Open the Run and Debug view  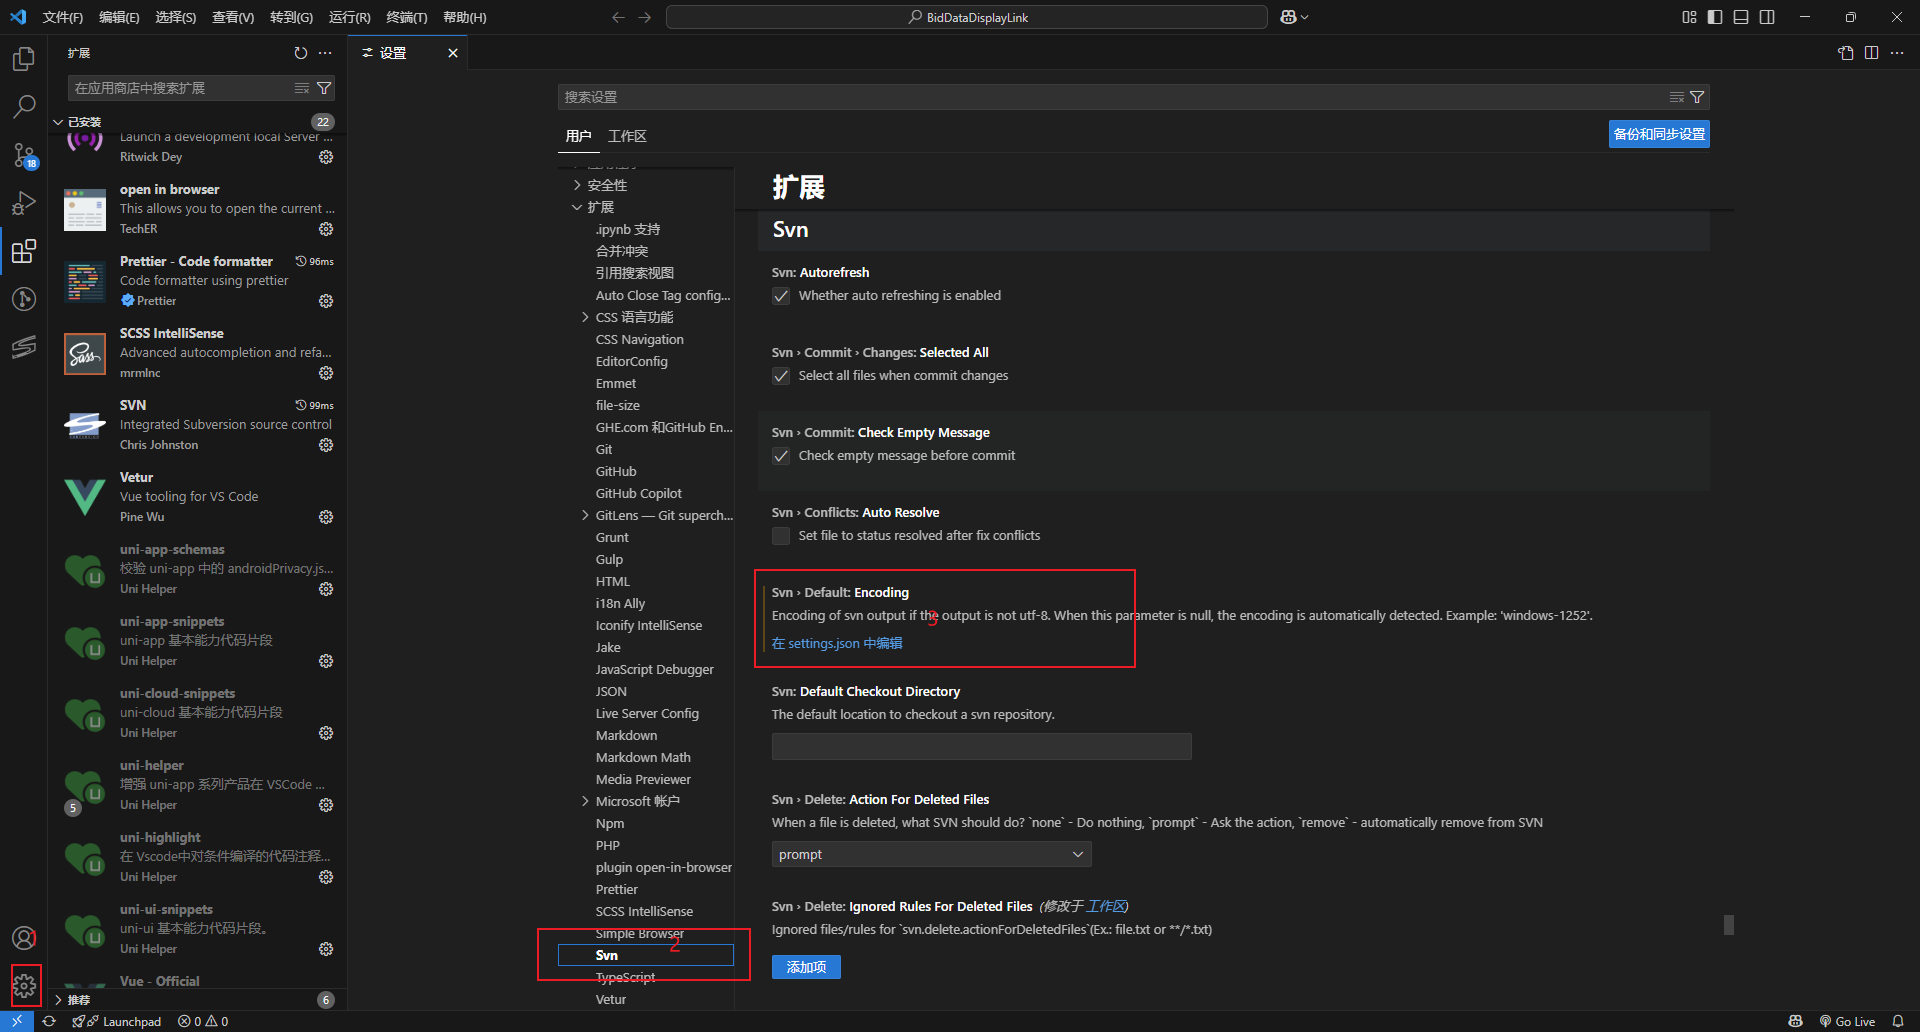point(24,203)
